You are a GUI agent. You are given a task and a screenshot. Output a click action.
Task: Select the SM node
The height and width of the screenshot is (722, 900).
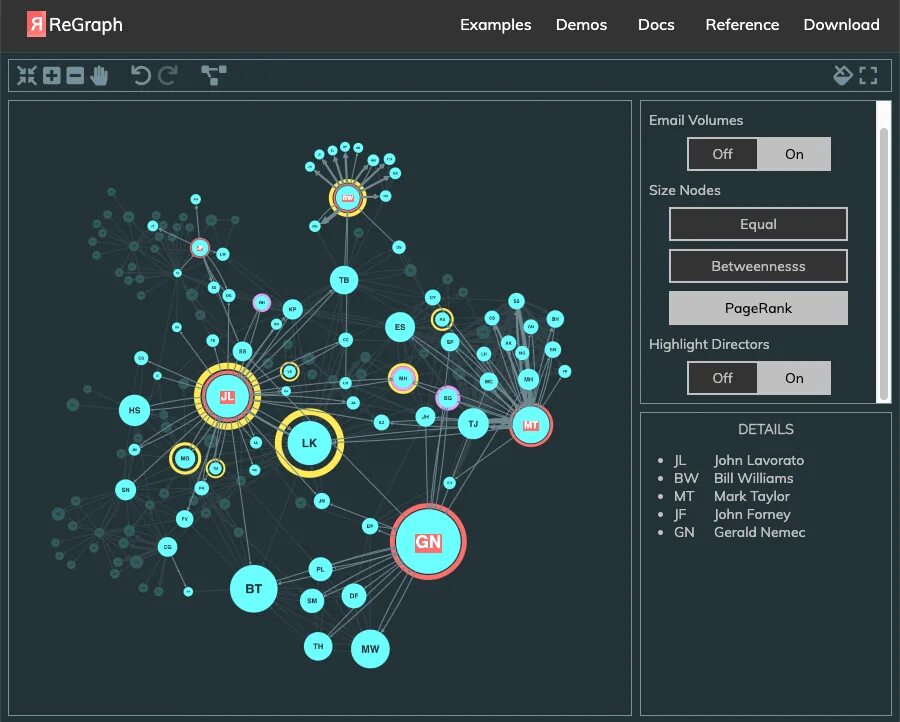[312, 601]
